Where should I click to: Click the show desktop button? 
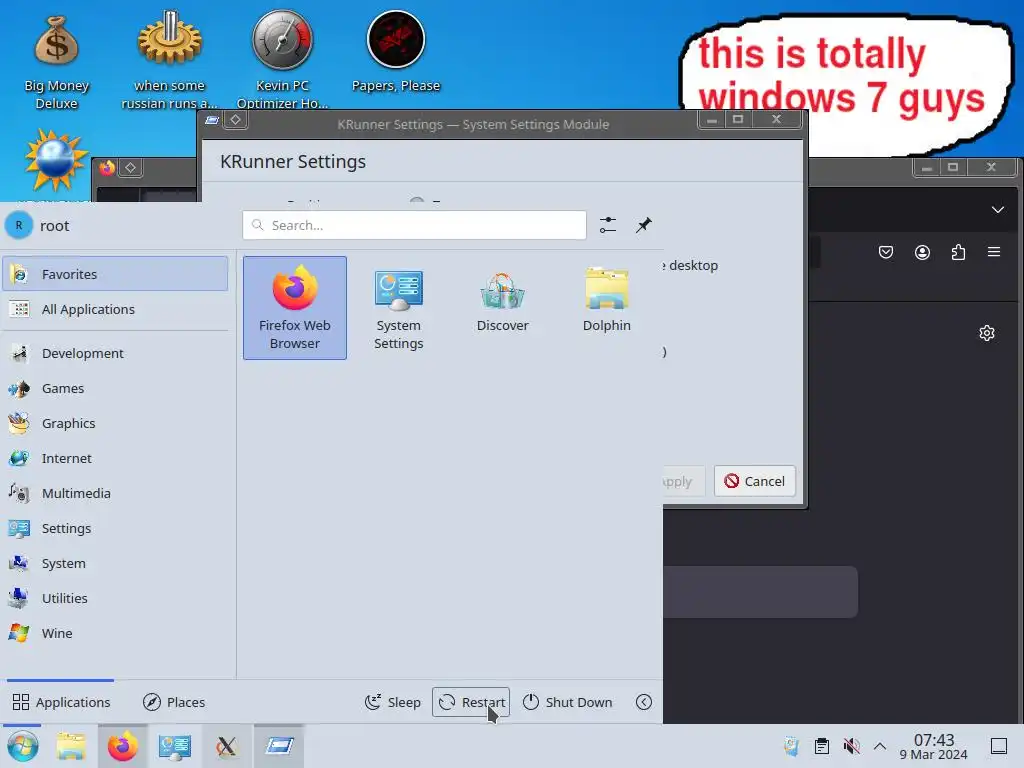point(999,746)
